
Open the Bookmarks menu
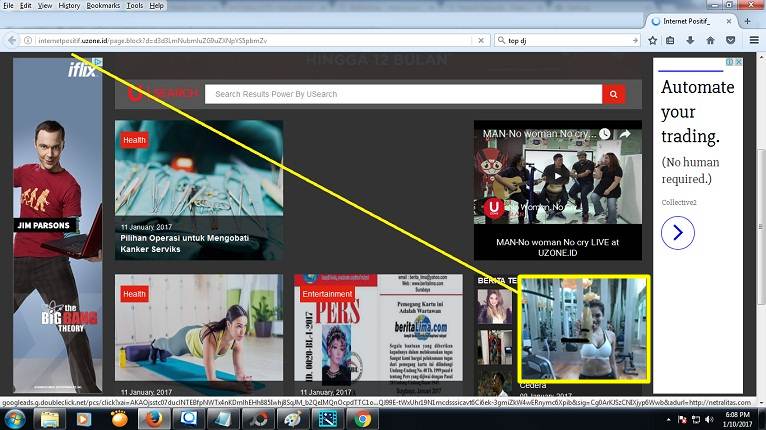pos(103,5)
